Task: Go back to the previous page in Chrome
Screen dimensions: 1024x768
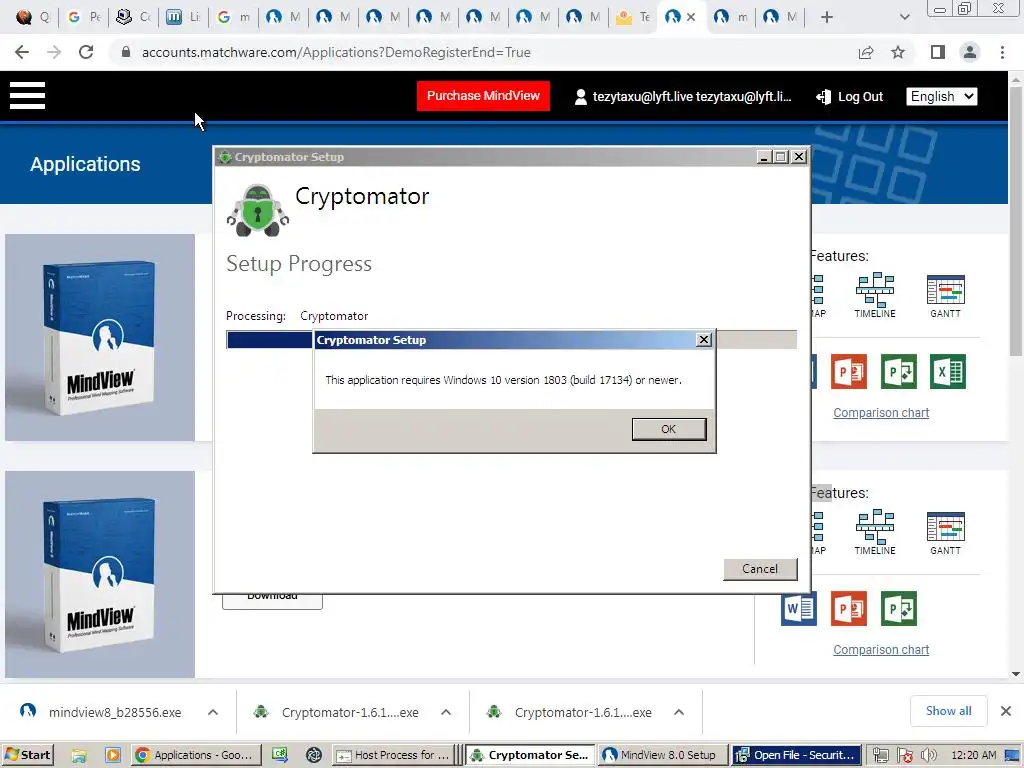Action: (22, 52)
